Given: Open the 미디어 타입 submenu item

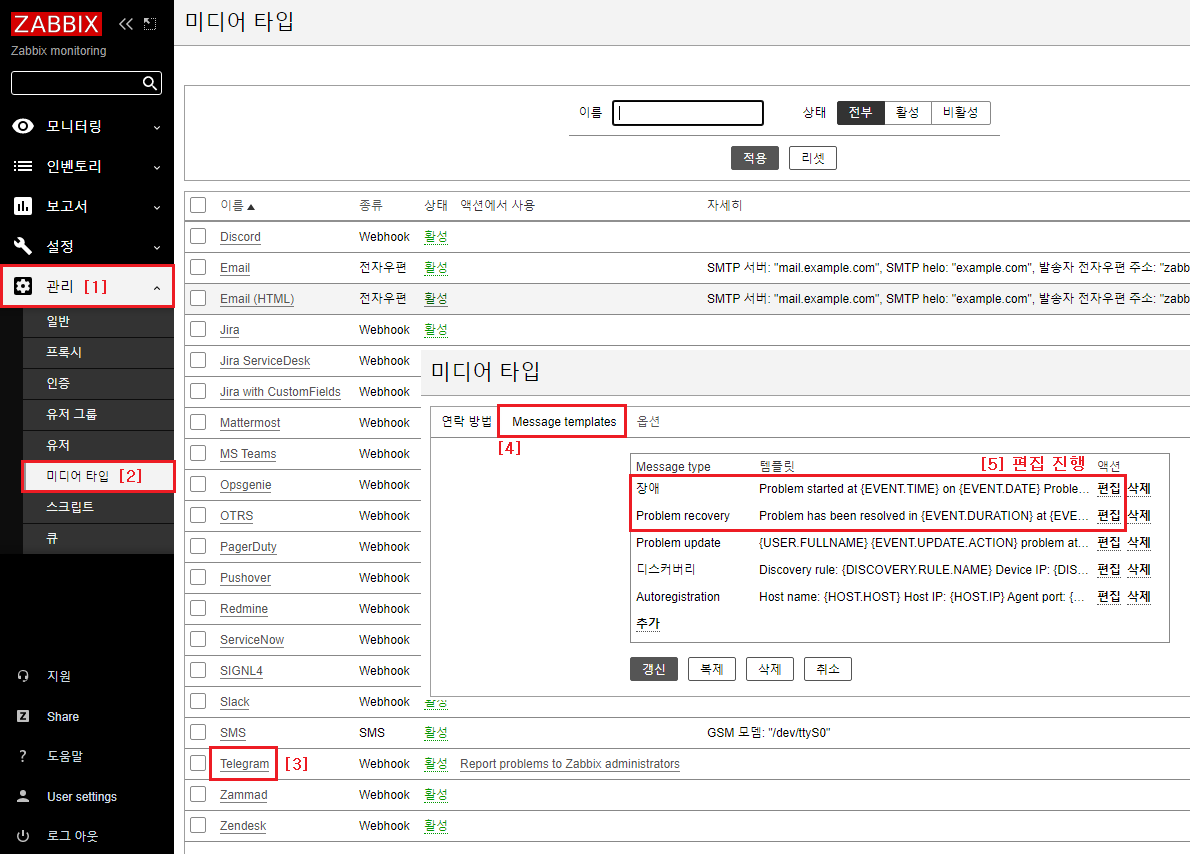Looking at the screenshot, I should coord(98,476).
